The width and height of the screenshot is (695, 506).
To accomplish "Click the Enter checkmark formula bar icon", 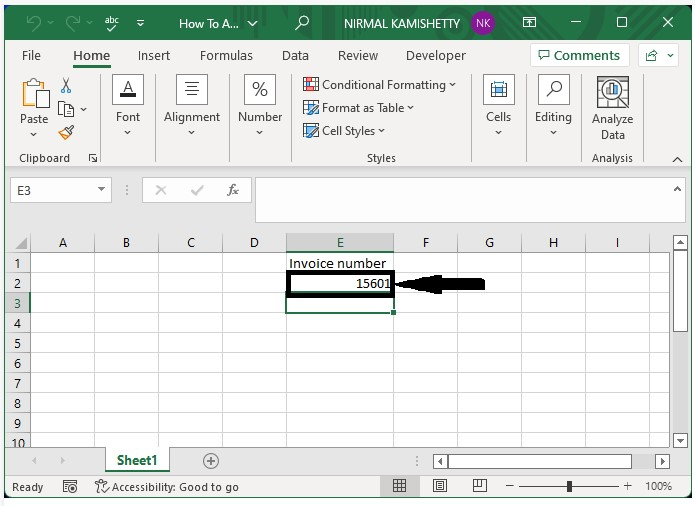I will pos(197,191).
